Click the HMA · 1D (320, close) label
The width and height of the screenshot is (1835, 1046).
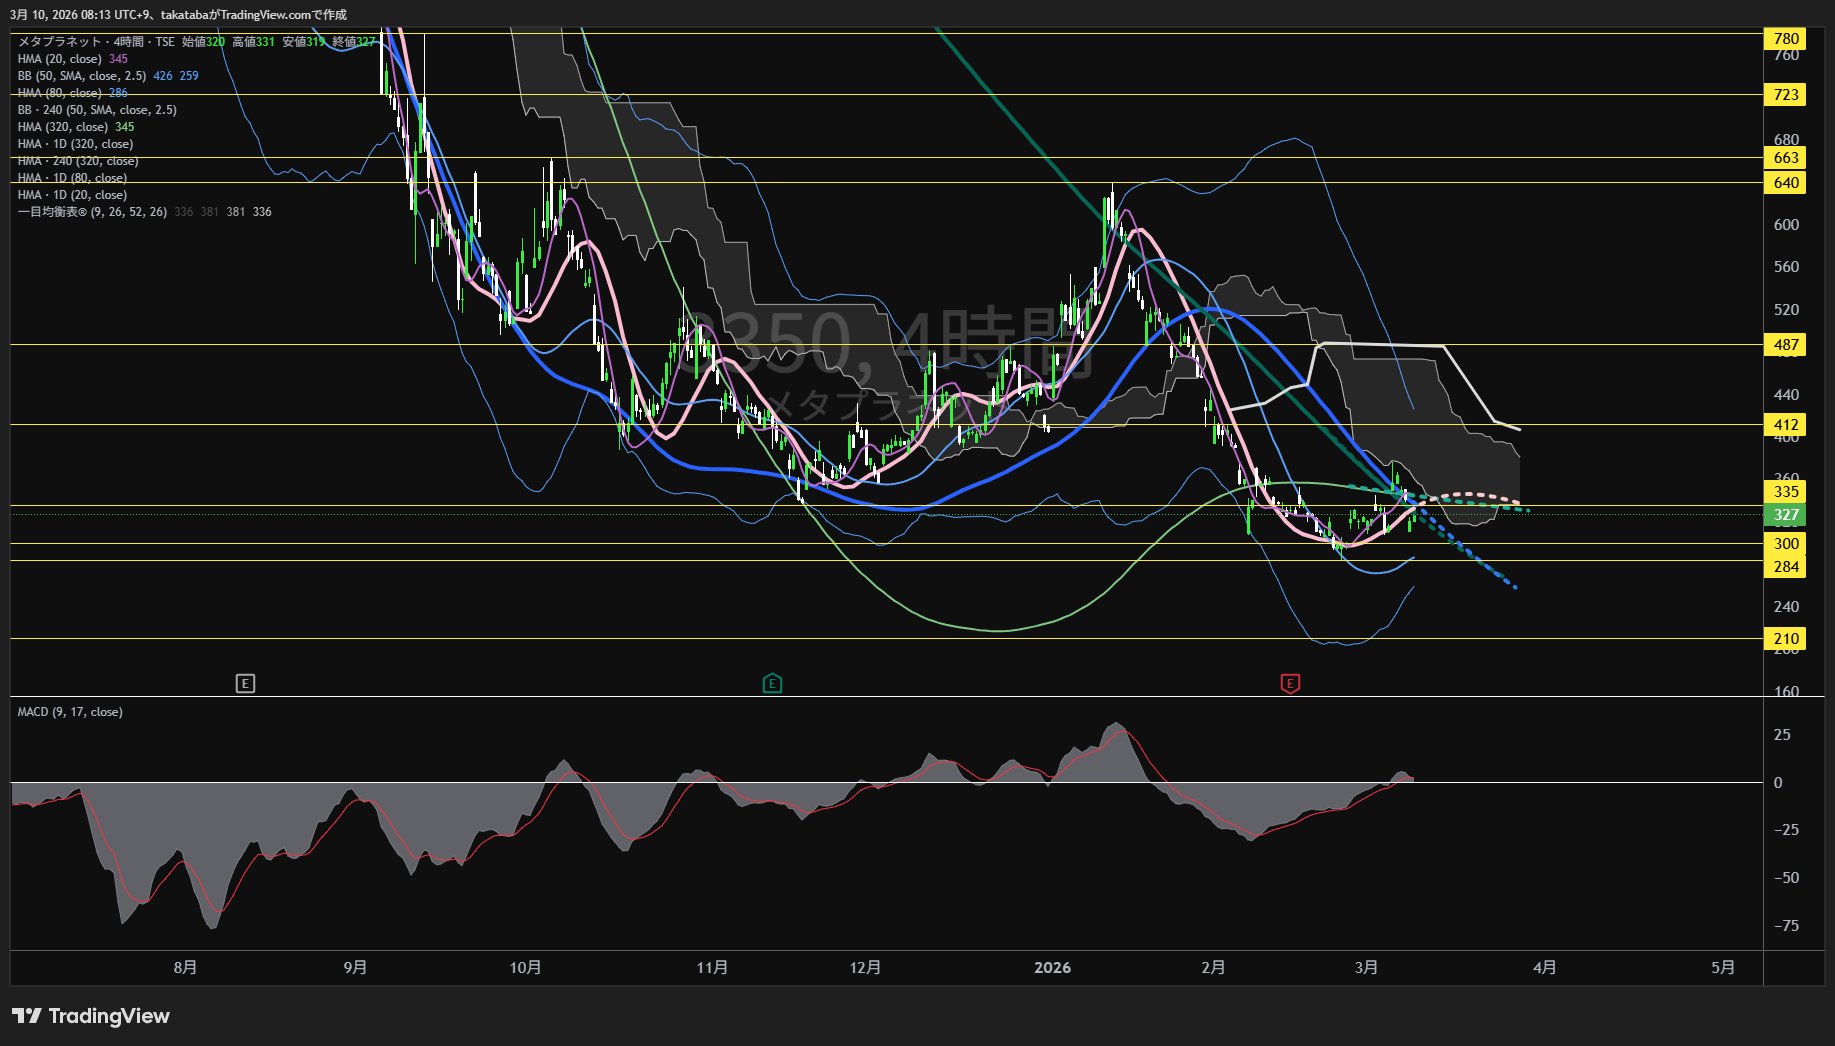click(x=75, y=144)
